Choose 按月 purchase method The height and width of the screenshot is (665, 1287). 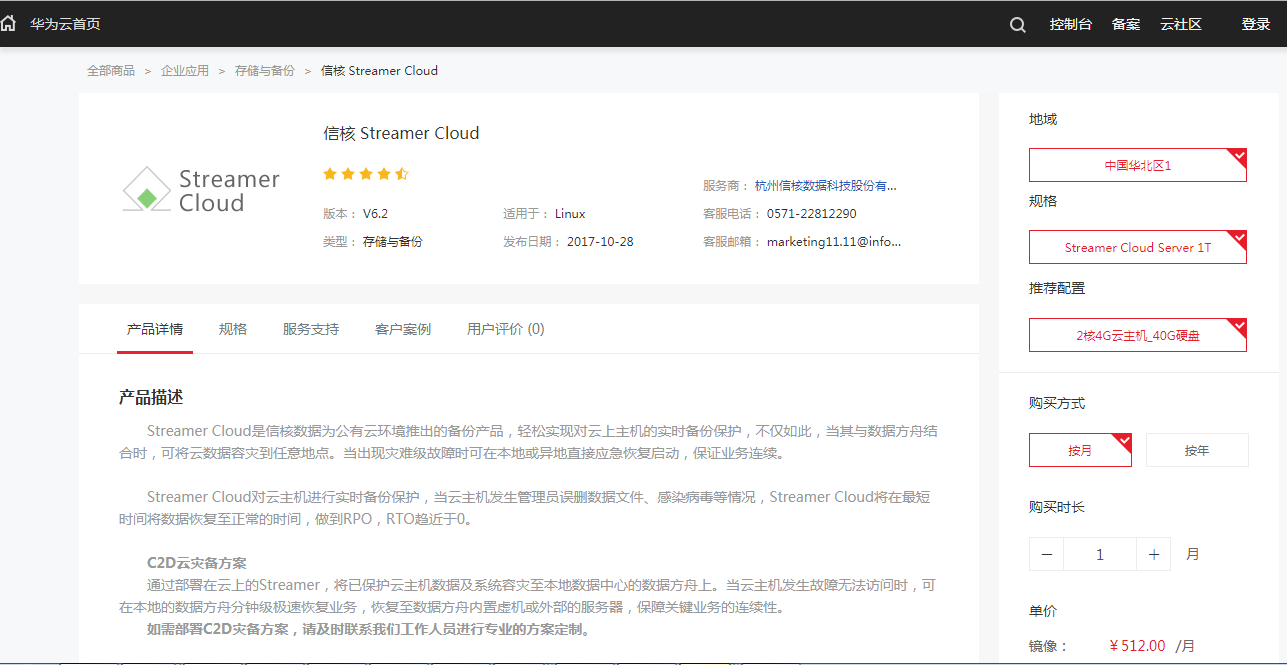pos(1080,450)
